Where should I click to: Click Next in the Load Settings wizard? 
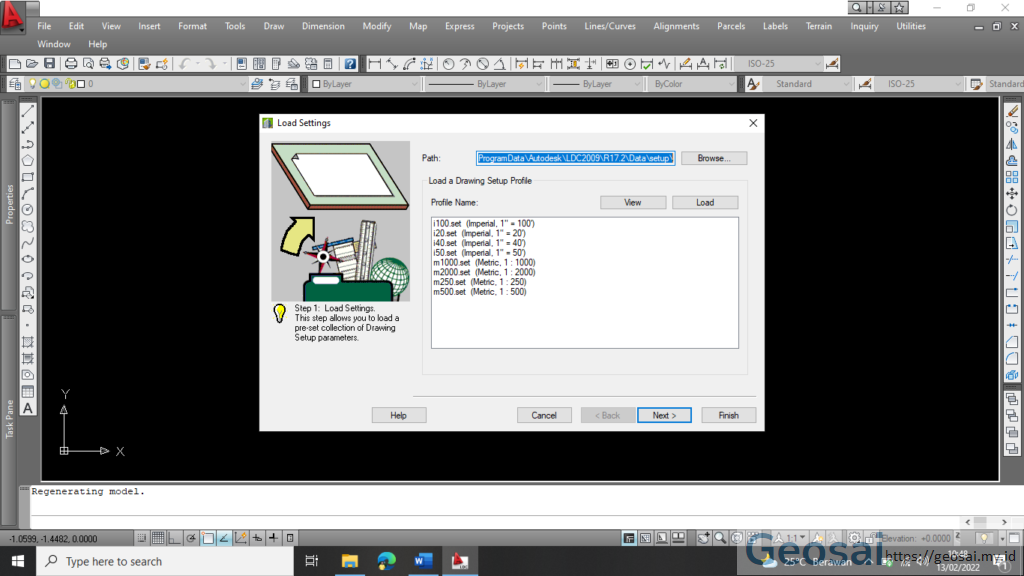[664, 415]
